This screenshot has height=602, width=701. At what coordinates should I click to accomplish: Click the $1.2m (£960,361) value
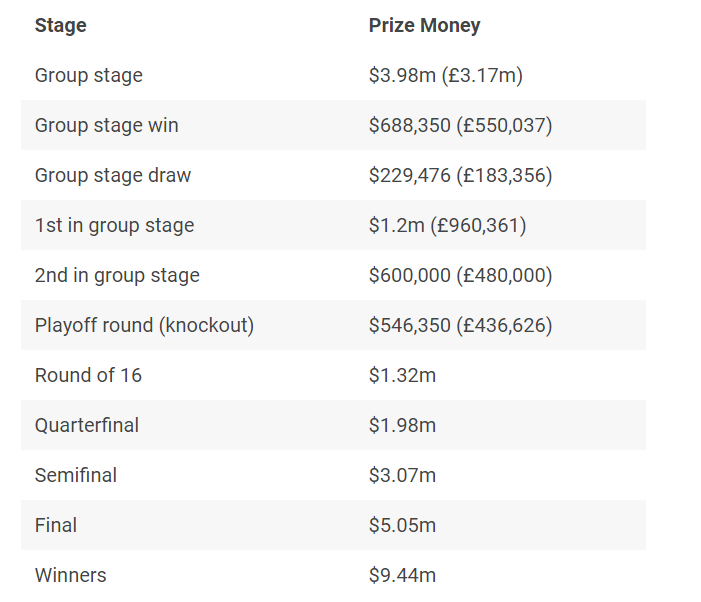[448, 225]
